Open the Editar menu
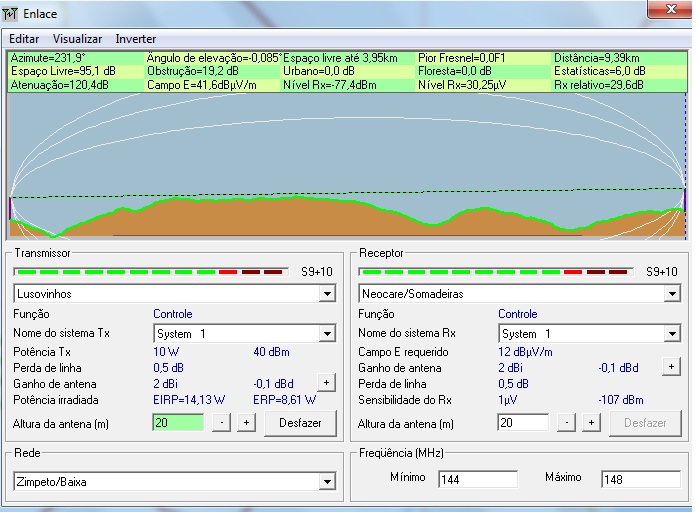This screenshot has height=512, width=696. click(x=24, y=39)
